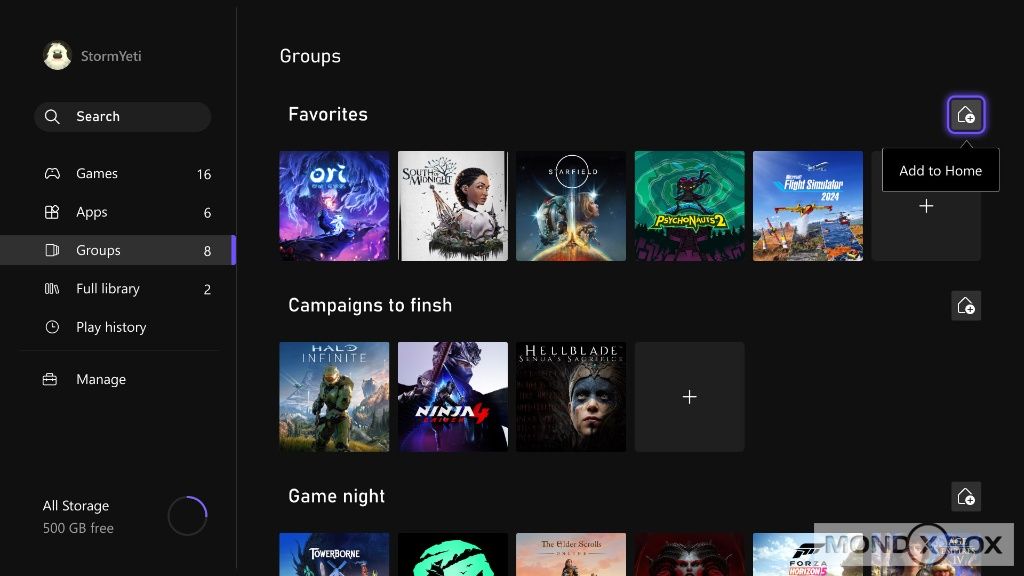This screenshot has width=1024, height=576.
Task: Select the Starfield game tile
Action: pyautogui.click(x=571, y=206)
